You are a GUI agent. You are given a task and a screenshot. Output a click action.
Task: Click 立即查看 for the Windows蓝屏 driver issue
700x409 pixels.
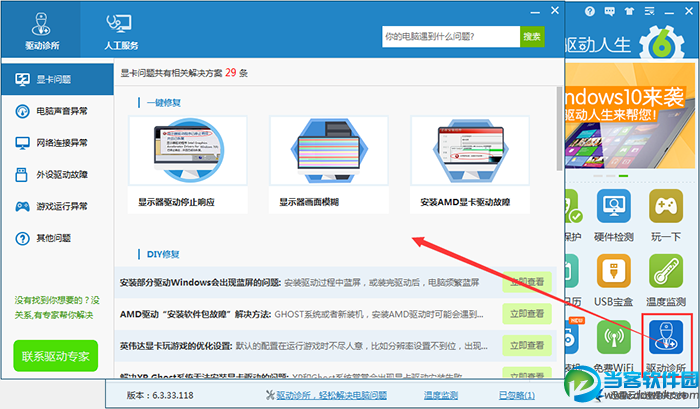[527, 282]
